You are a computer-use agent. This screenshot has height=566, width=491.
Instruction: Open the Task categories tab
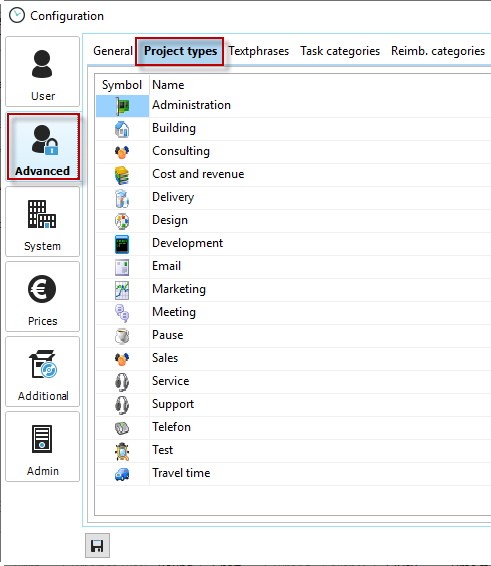click(x=340, y=51)
